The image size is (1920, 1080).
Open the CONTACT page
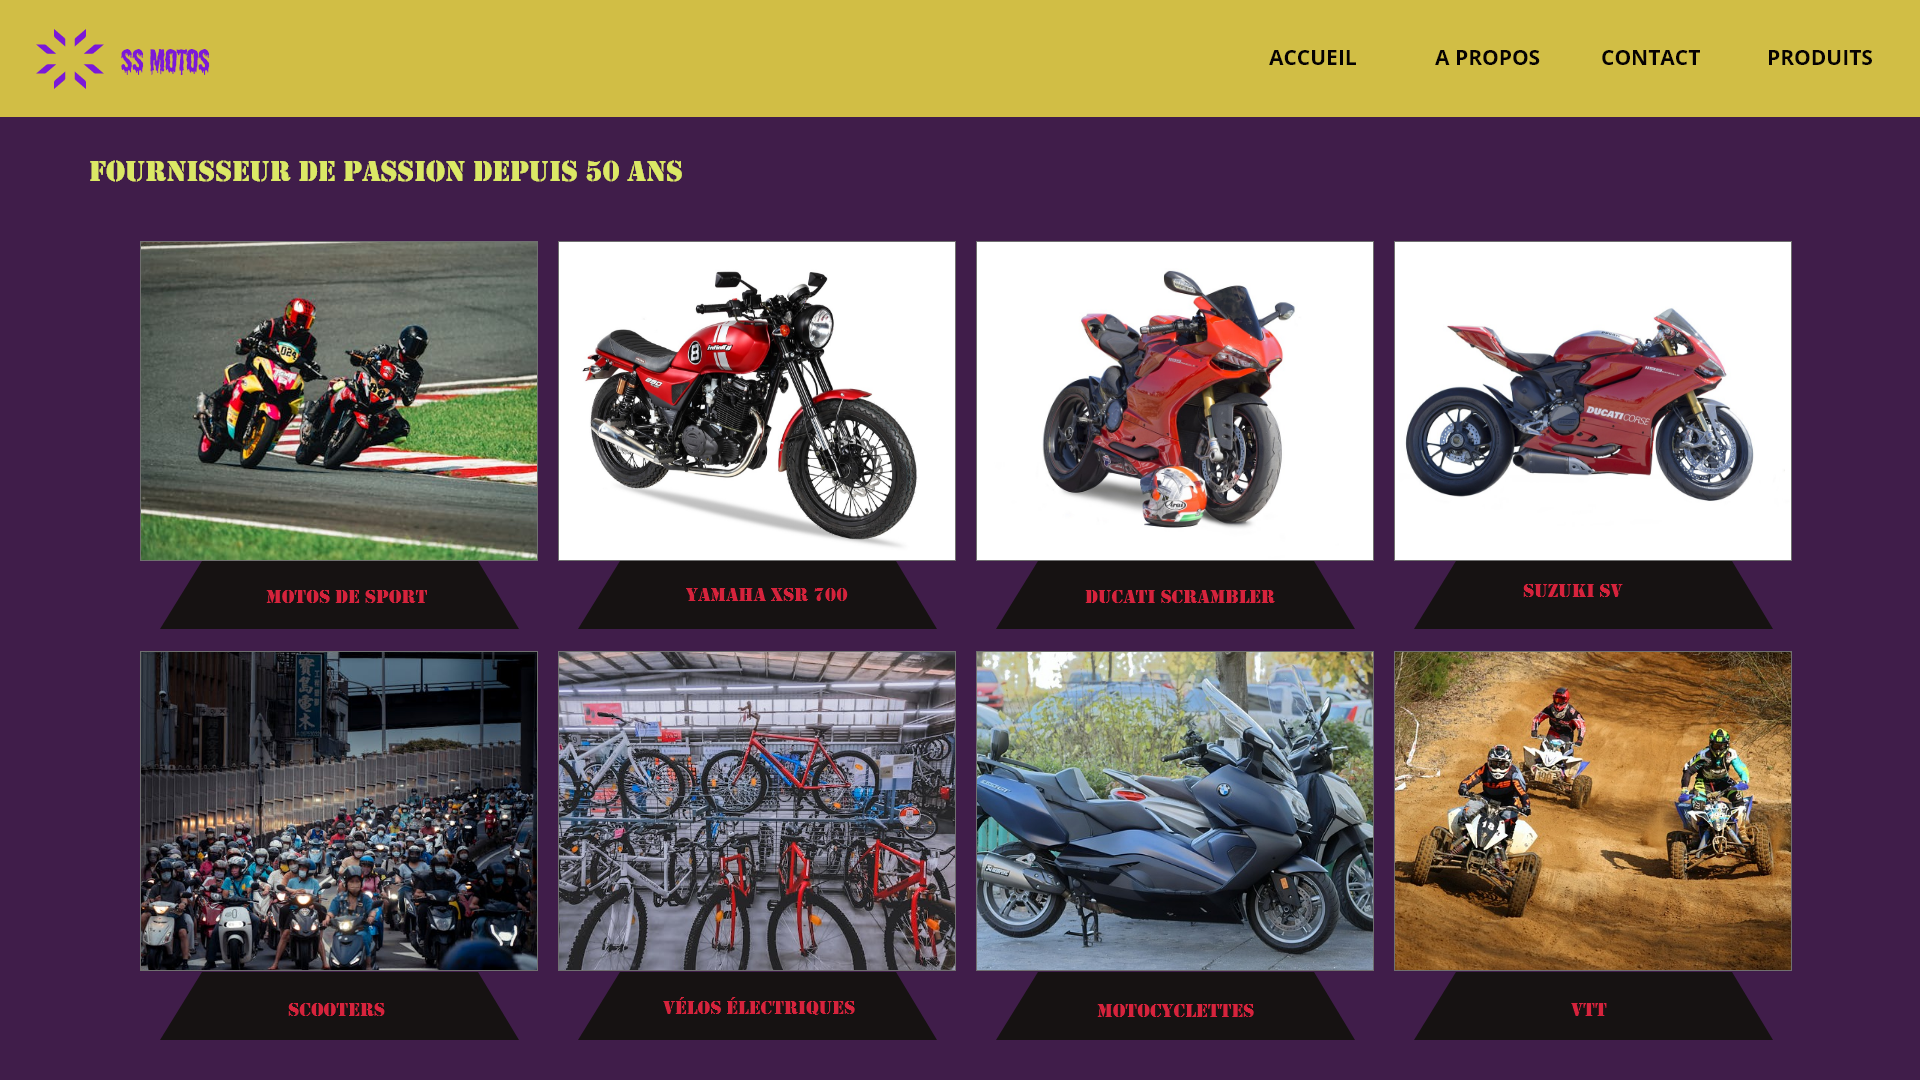pyautogui.click(x=1650, y=57)
